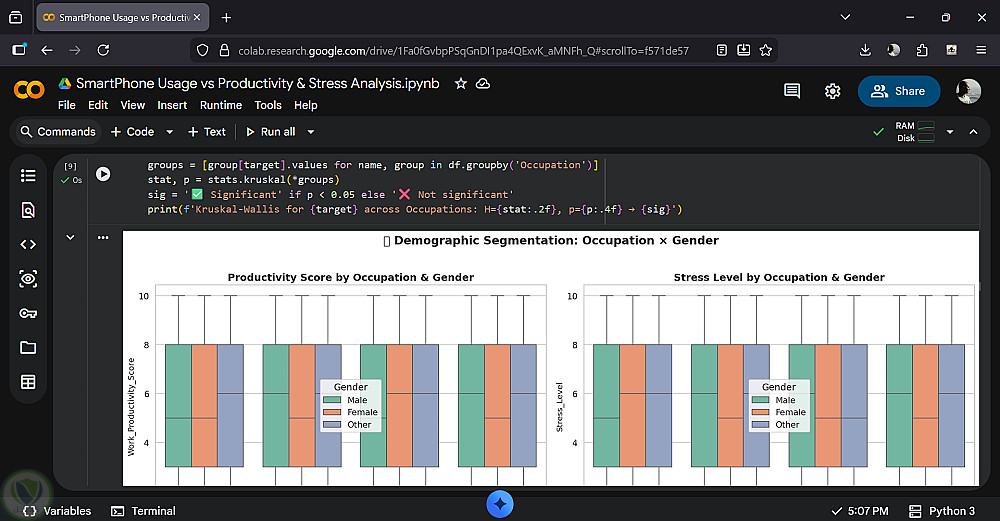Open the Insert menu
This screenshot has height=521, width=1000.
[172, 105]
